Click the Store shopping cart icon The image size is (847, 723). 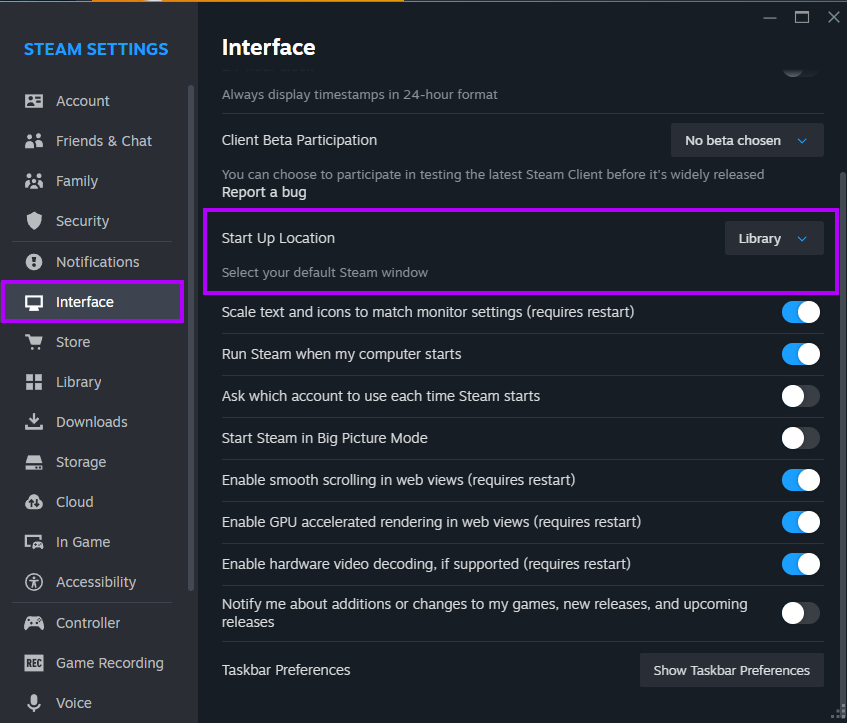pyautogui.click(x=33, y=342)
